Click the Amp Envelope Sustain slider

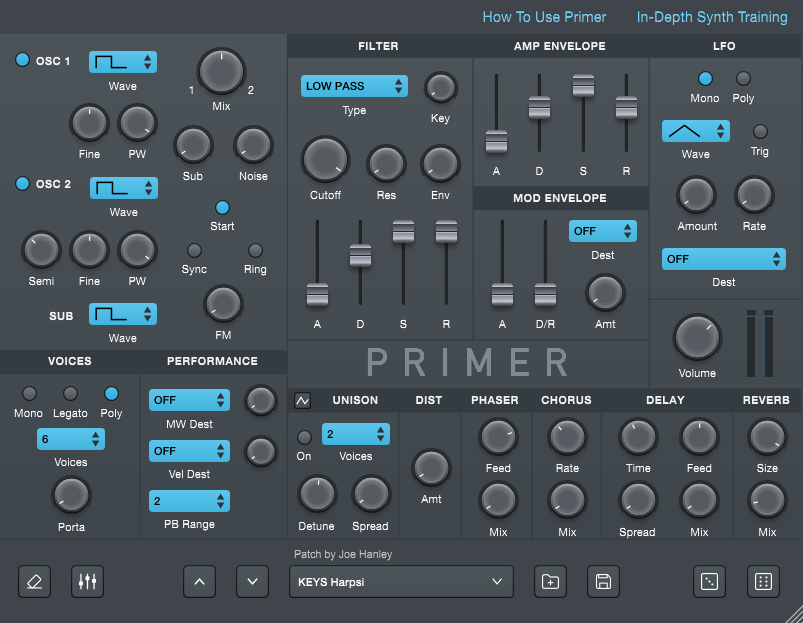pos(583,87)
